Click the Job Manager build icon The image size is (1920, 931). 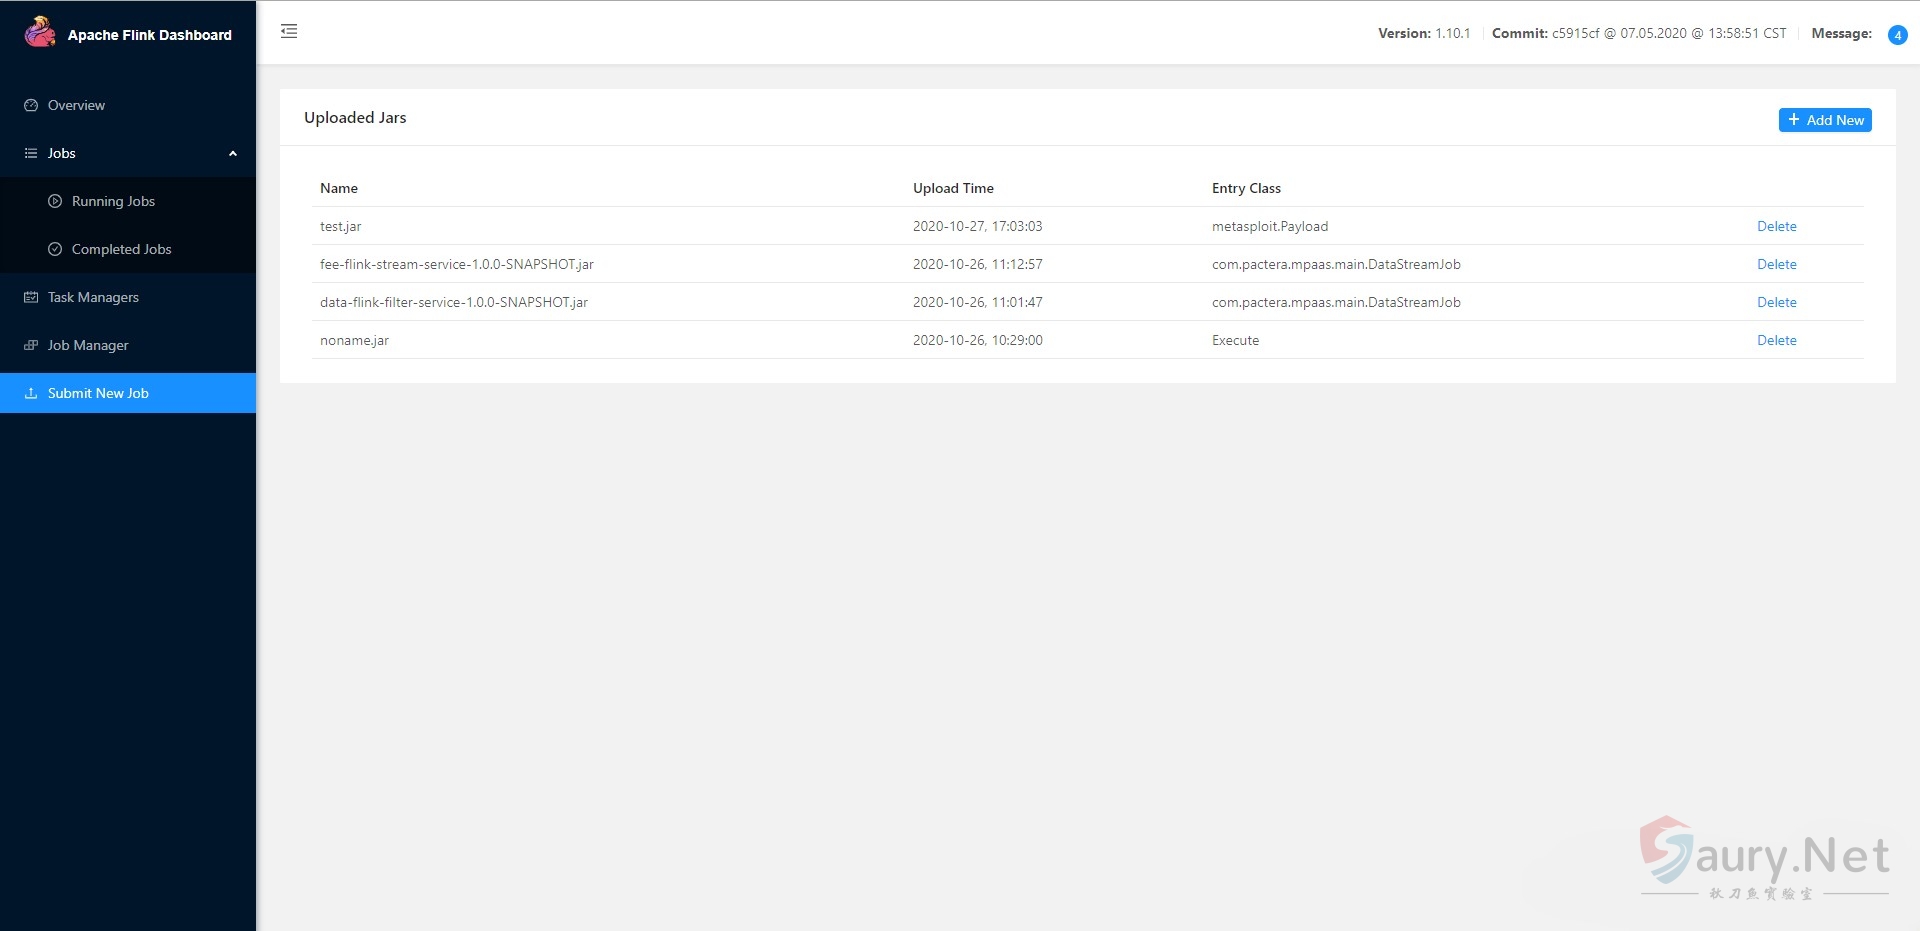tap(31, 345)
